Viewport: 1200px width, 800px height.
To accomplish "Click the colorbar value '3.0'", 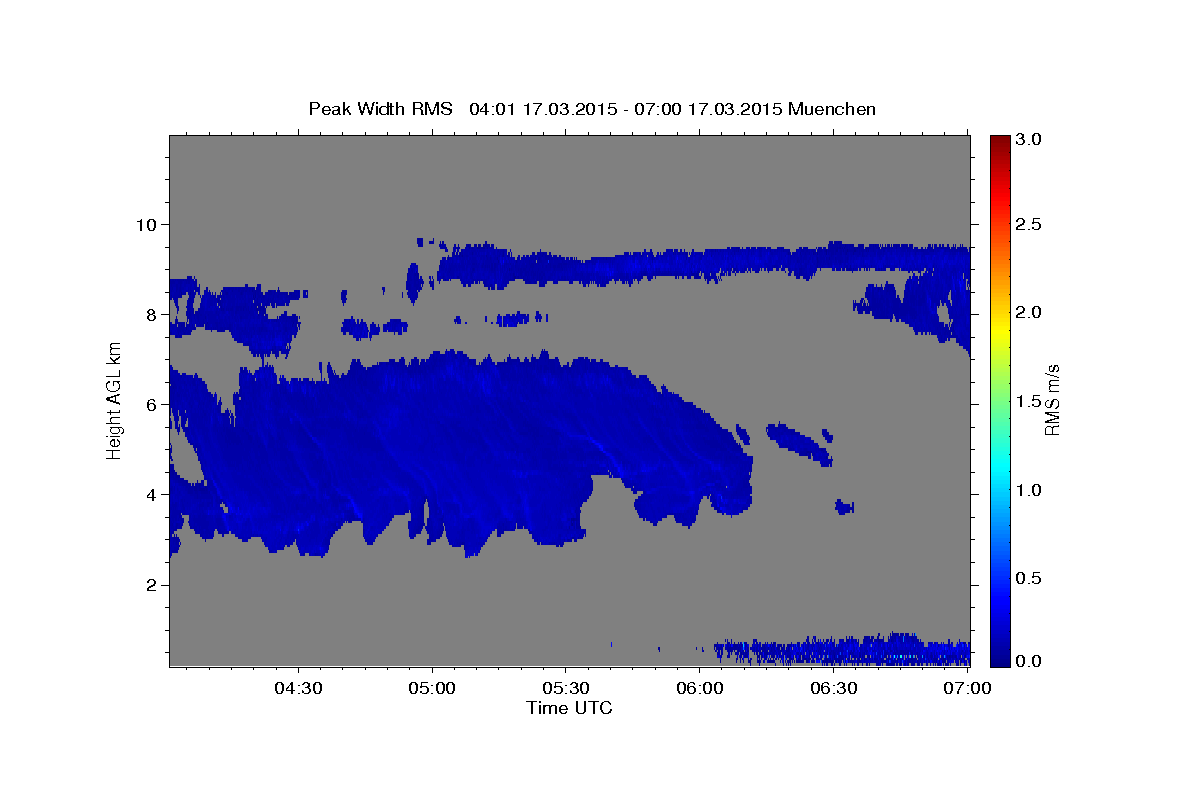I will point(1030,139).
